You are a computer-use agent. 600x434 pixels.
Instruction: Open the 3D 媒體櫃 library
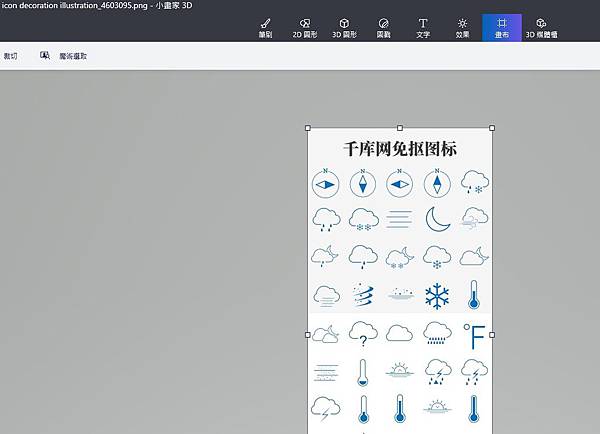click(541, 28)
